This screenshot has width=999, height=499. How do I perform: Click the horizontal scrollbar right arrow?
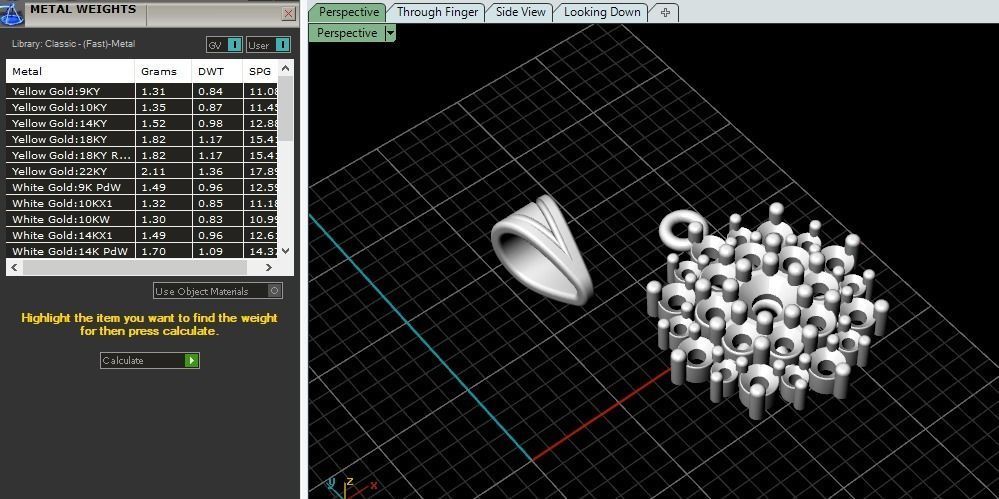pyautogui.click(x=269, y=267)
